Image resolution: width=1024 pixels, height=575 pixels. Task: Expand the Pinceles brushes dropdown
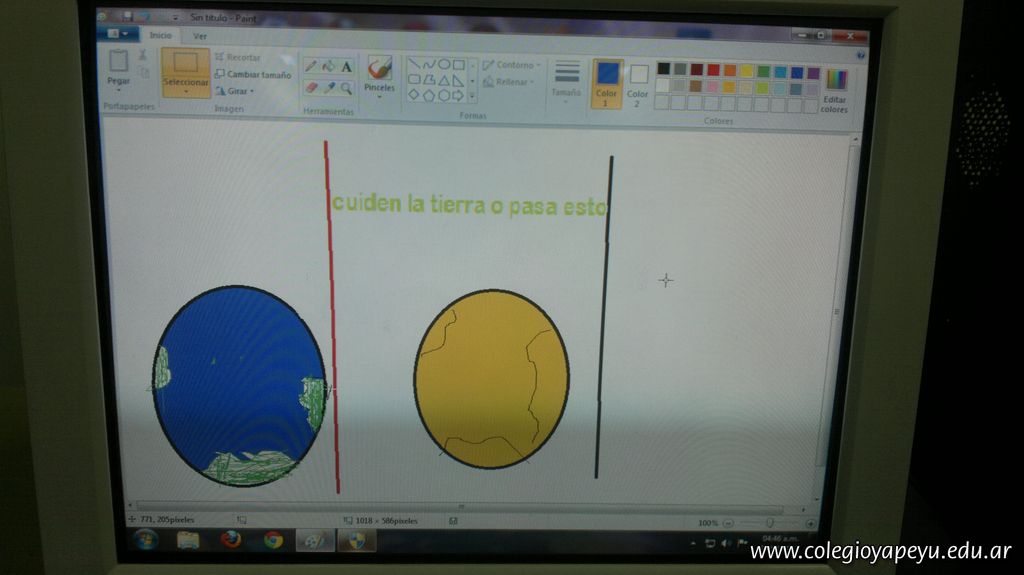pyautogui.click(x=379, y=77)
